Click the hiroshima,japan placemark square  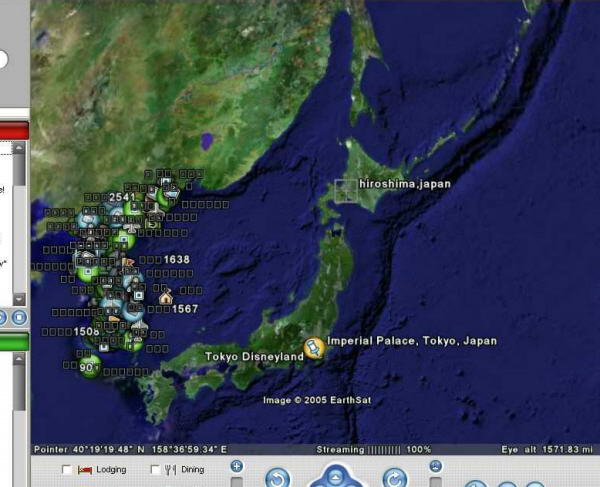tap(345, 190)
